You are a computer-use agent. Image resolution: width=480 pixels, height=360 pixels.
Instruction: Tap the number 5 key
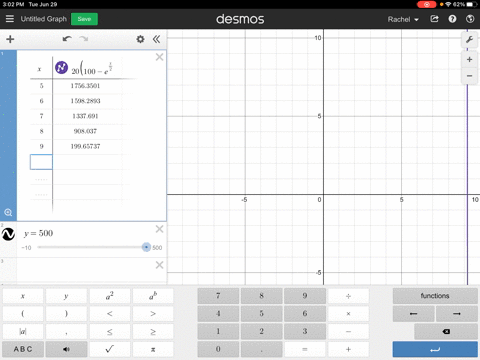tap(261, 314)
